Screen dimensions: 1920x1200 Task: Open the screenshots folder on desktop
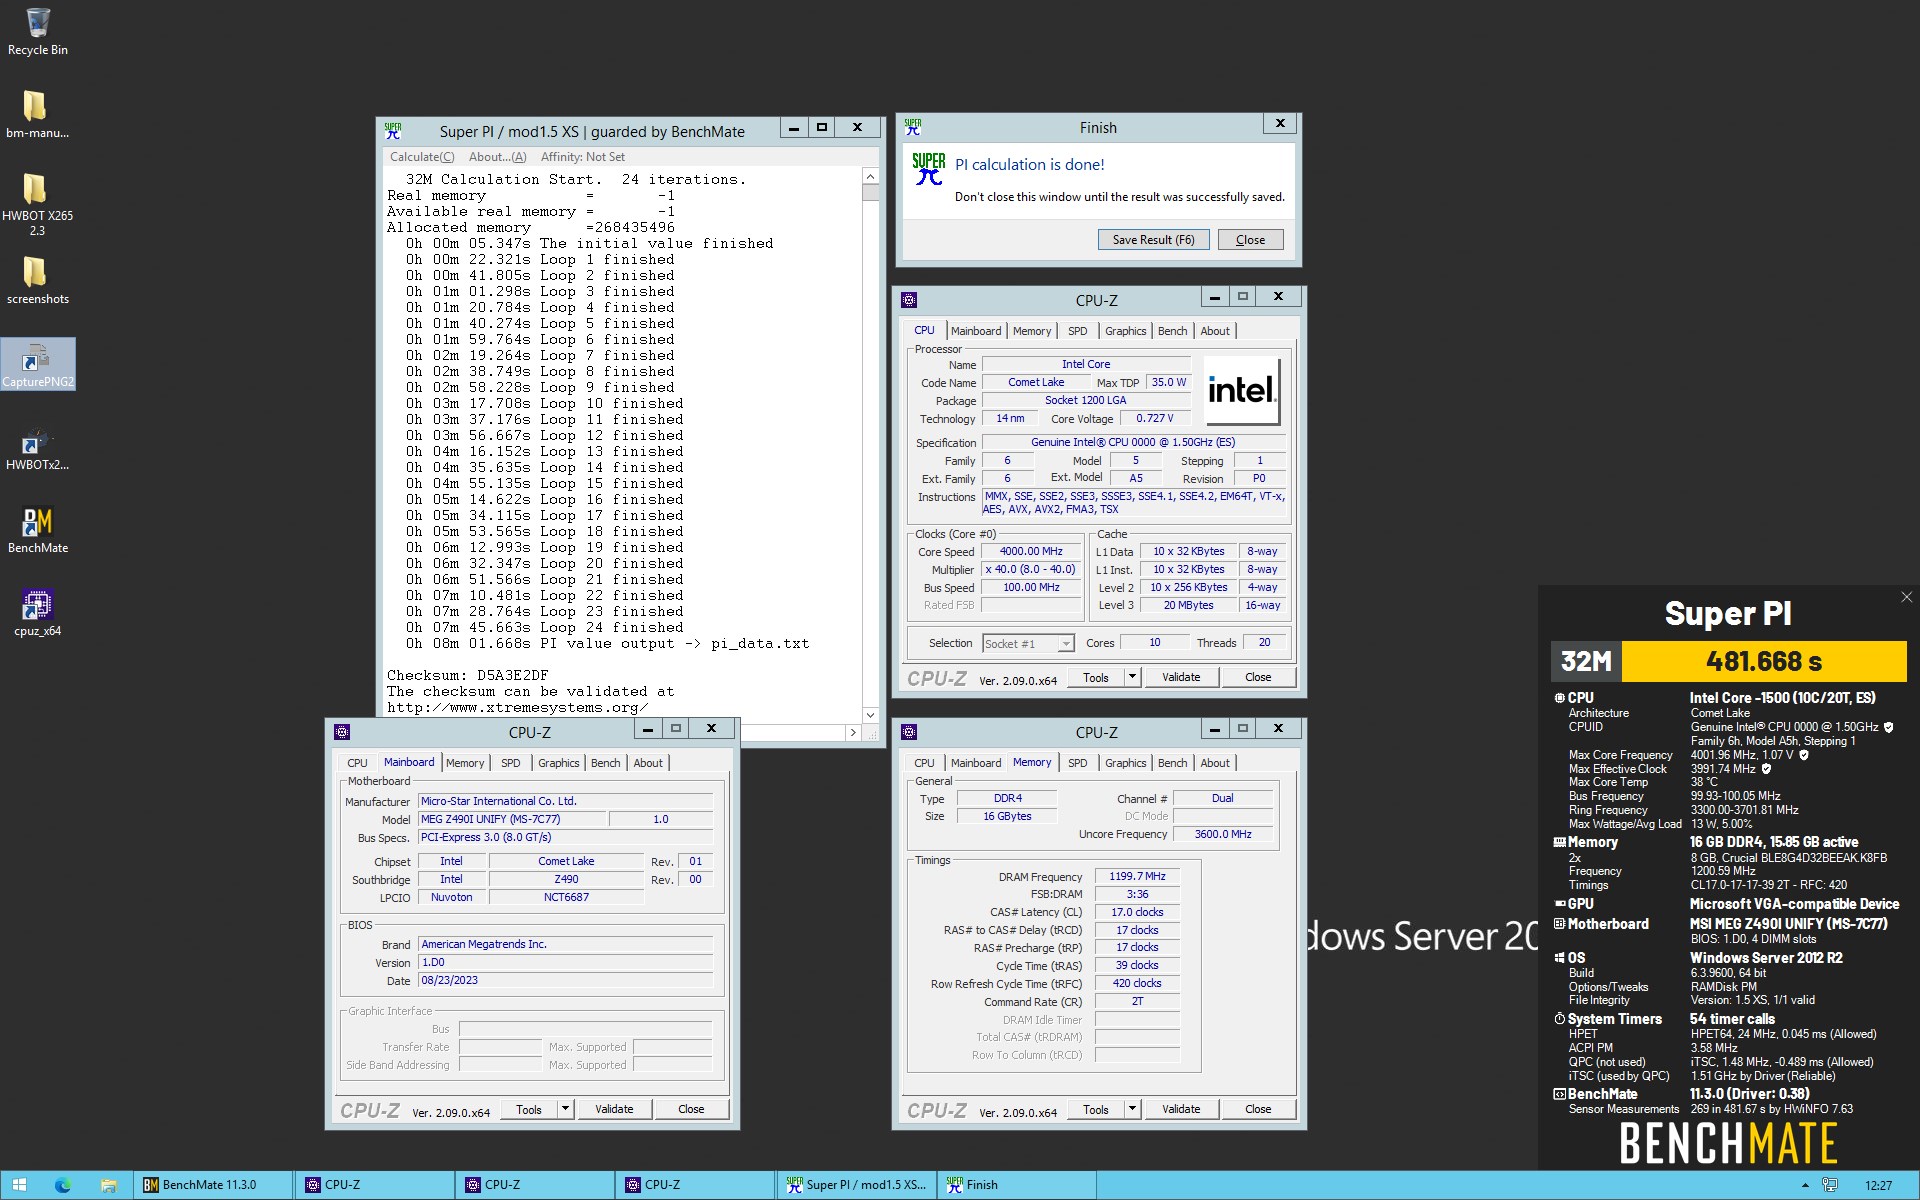37,280
